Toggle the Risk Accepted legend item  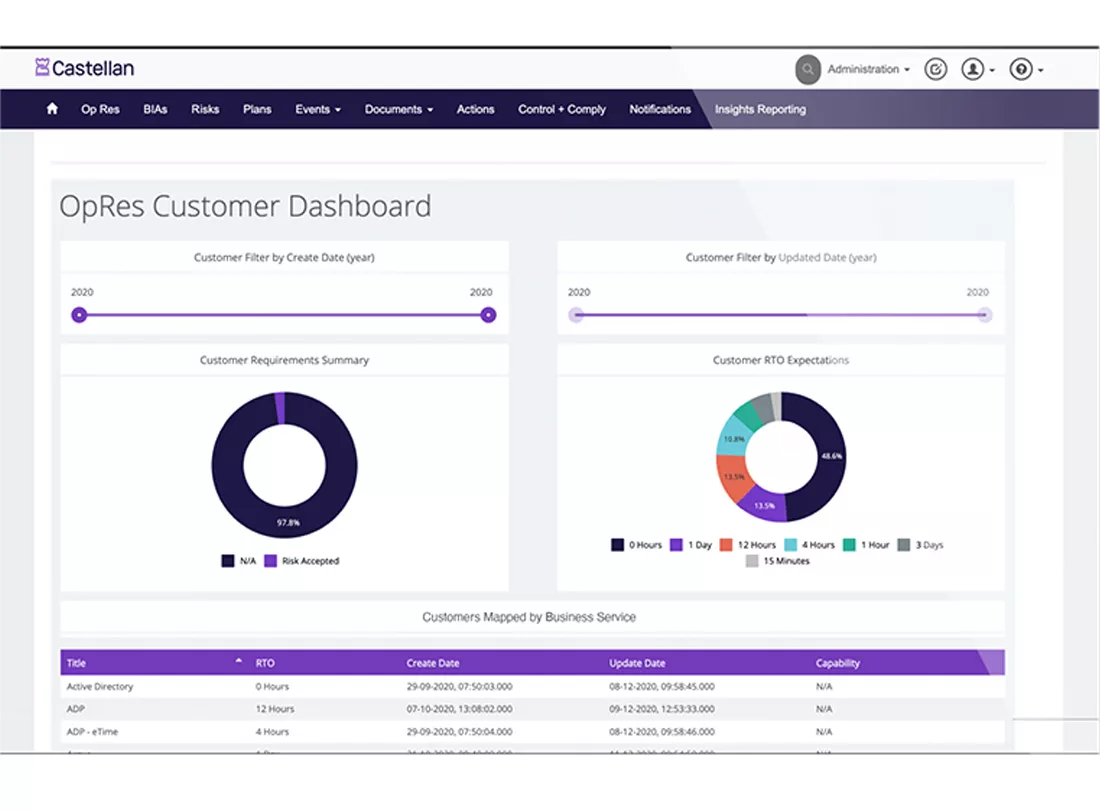[x=302, y=561]
